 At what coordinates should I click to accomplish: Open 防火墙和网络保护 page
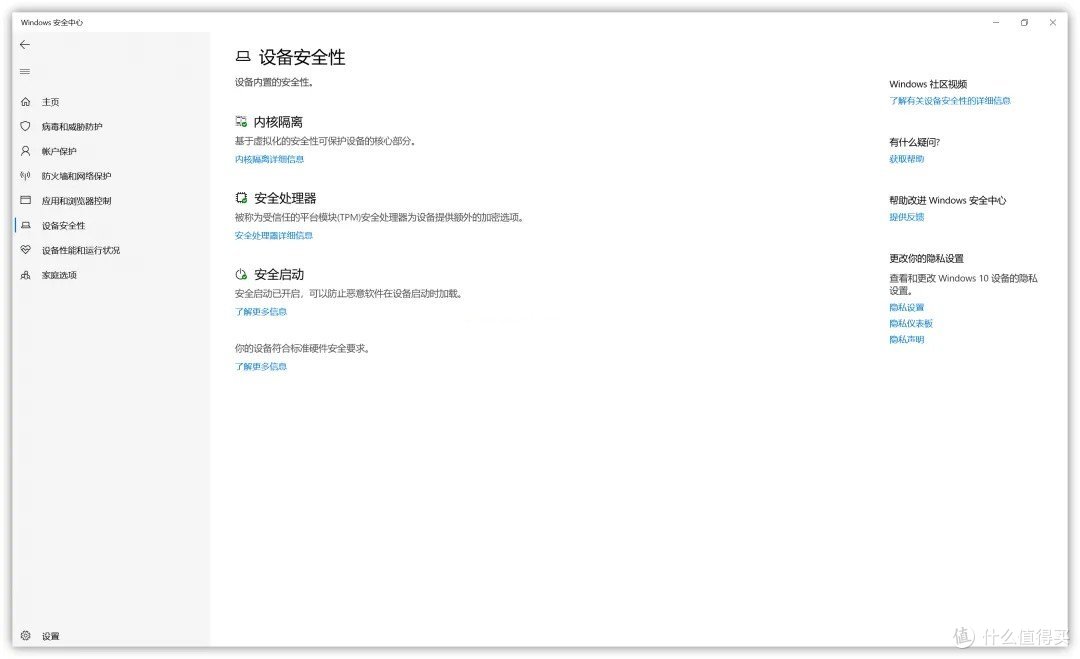pos(76,176)
